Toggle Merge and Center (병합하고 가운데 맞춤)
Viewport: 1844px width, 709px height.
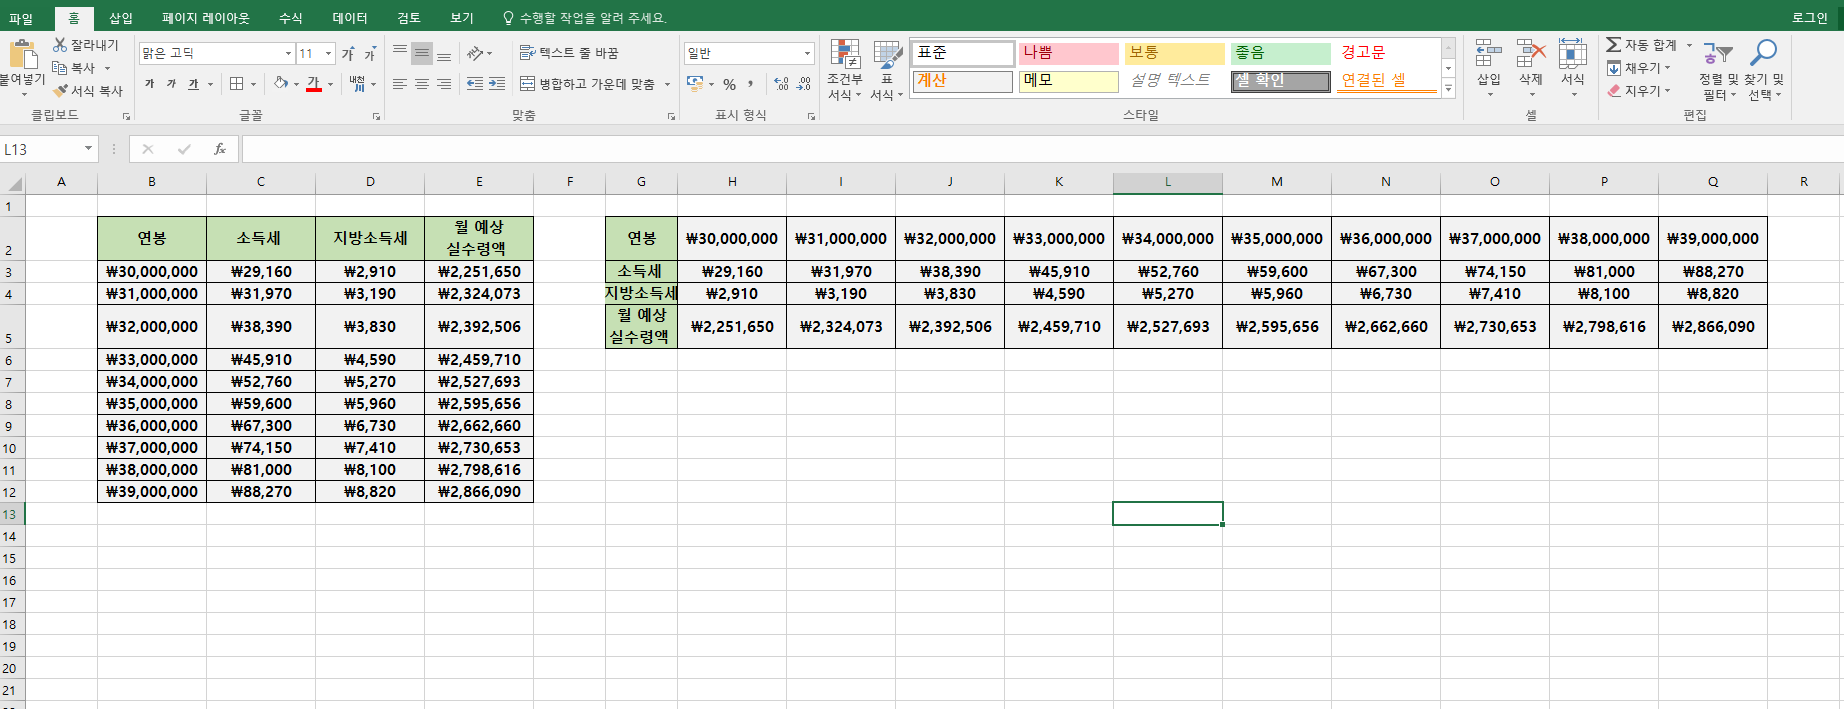587,84
